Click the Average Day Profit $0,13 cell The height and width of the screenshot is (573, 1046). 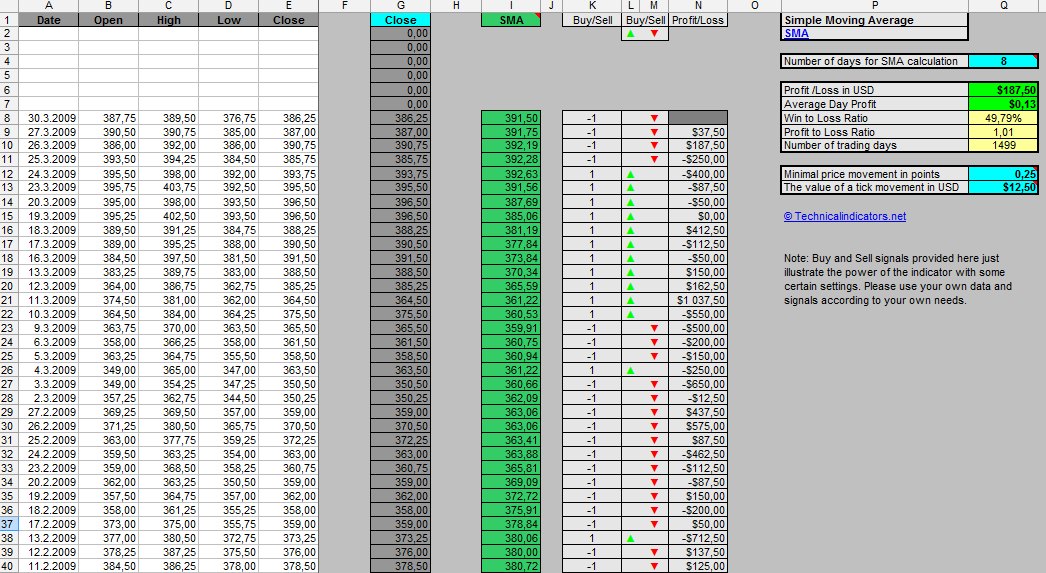(1003, 104)
